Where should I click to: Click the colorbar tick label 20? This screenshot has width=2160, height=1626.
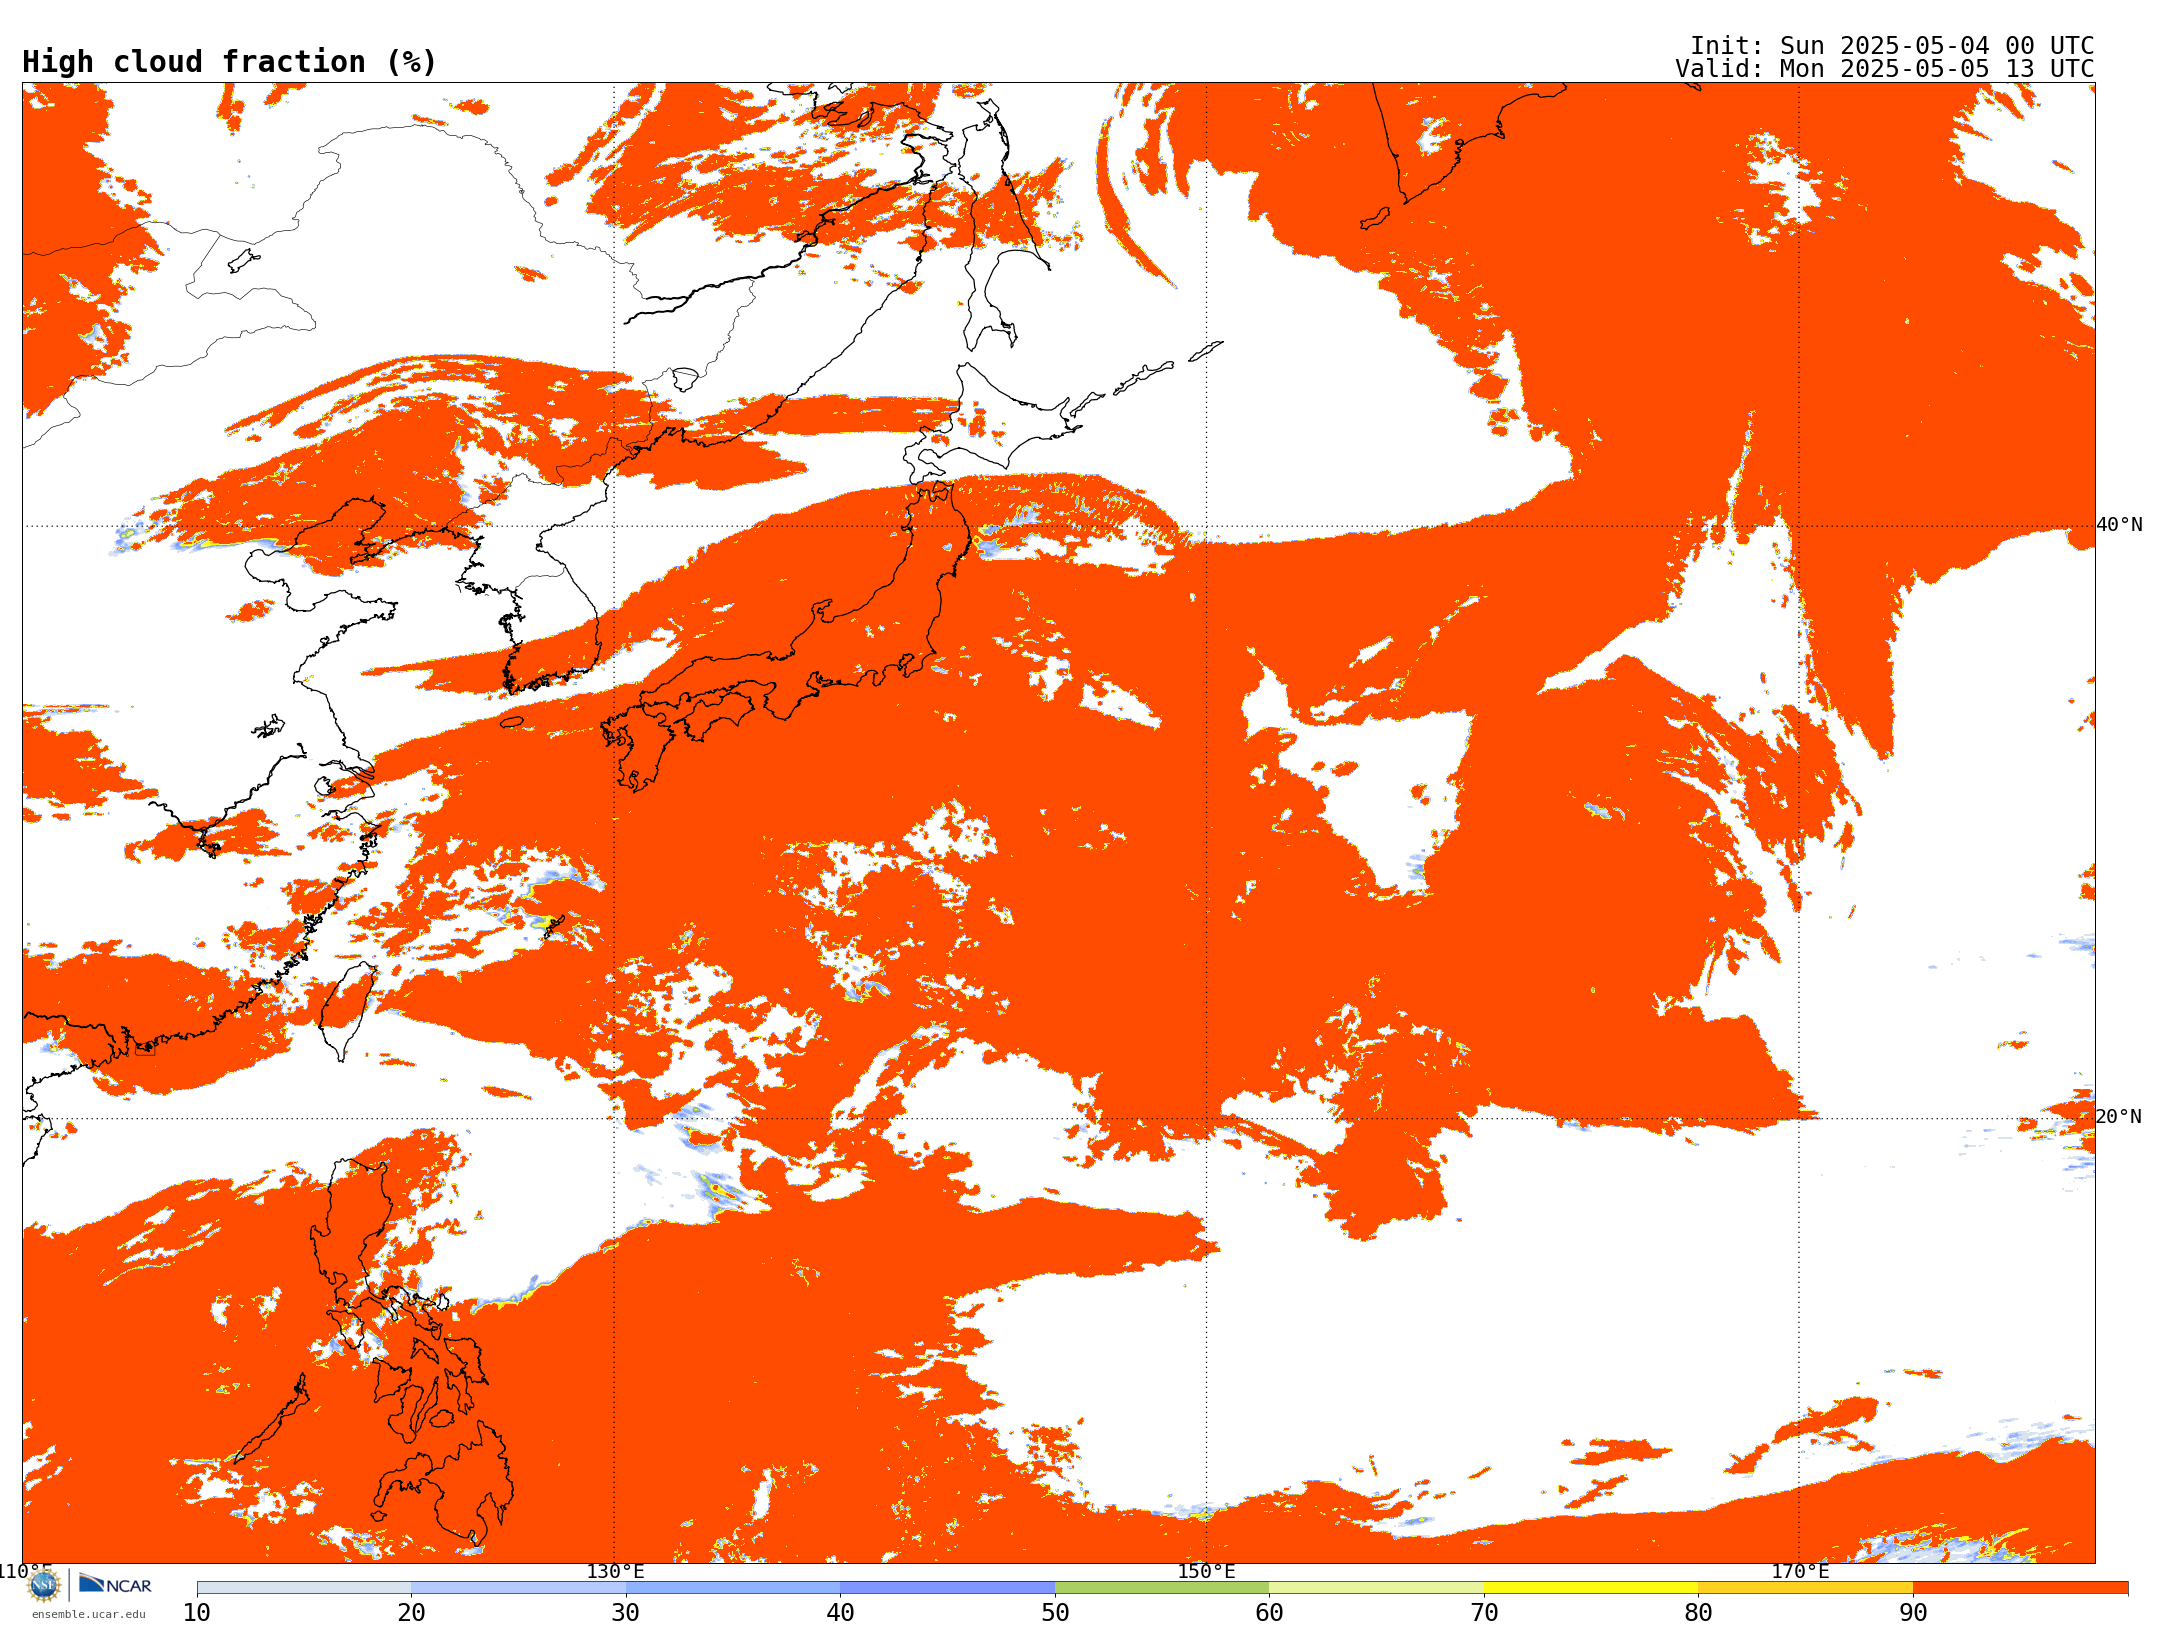pos(411,1613)
